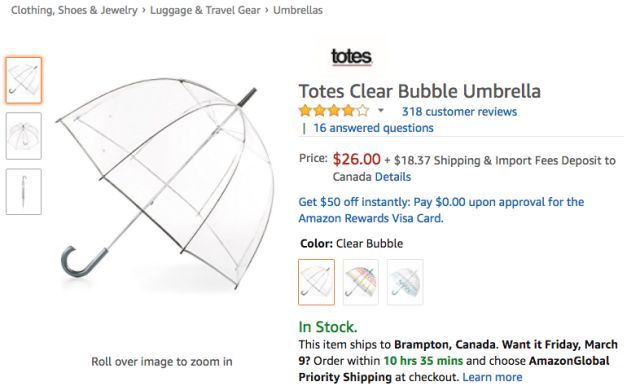
Task: Click the totes brand logo
Action: (x=351, y=57)
